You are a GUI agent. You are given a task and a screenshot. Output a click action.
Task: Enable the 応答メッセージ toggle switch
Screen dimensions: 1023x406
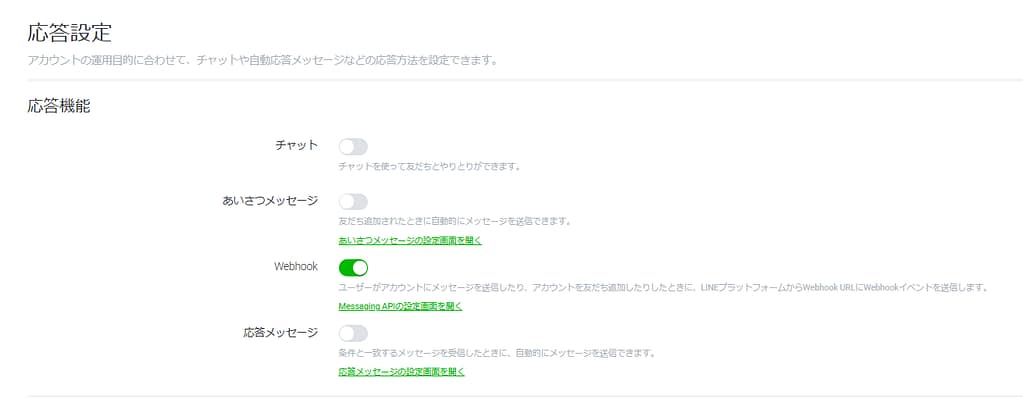[353, 333]
